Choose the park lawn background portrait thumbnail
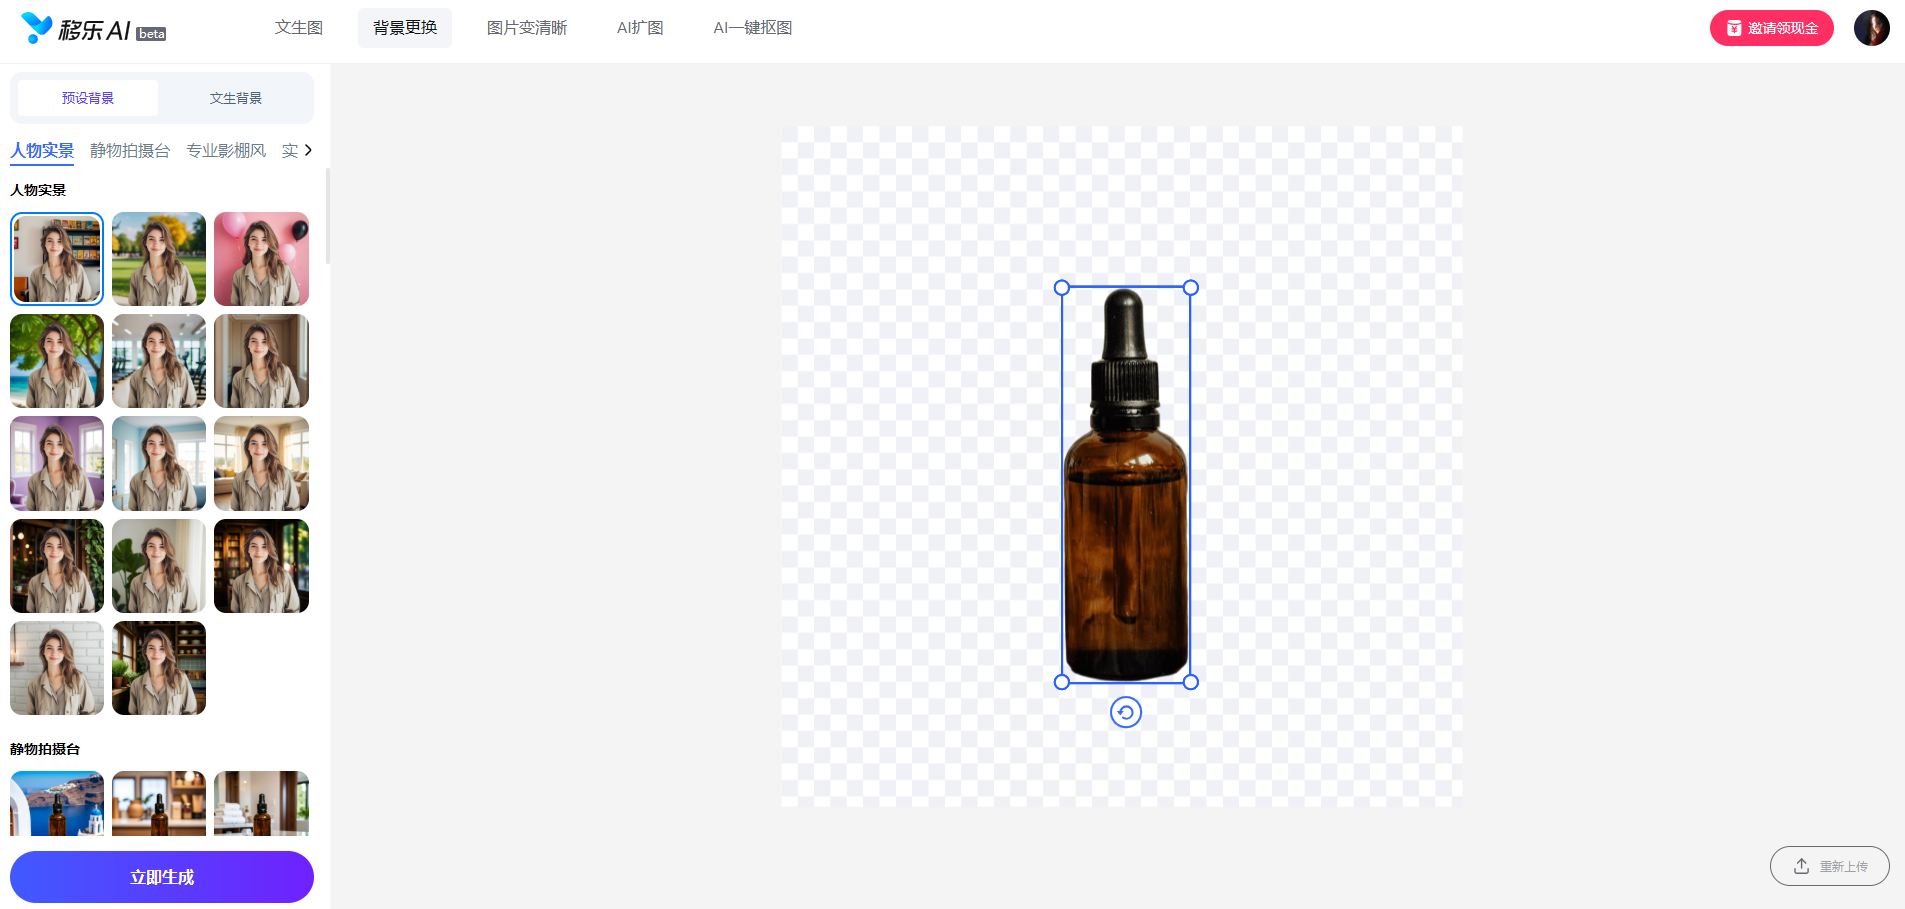The height and width of the screenshot is (909, 1905). tap(159, 259)
